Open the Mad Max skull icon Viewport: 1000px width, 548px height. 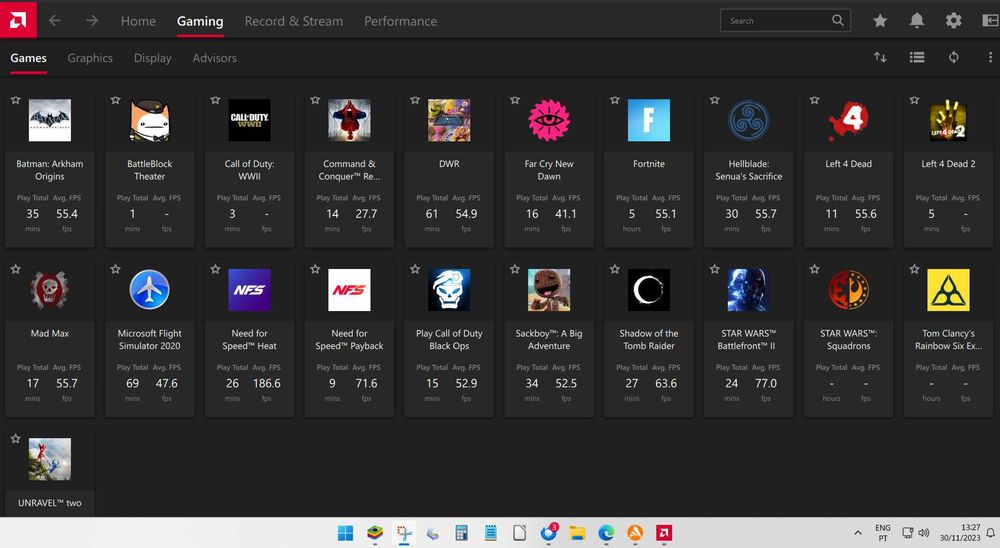pyautogui.click(x=50, y=290)
